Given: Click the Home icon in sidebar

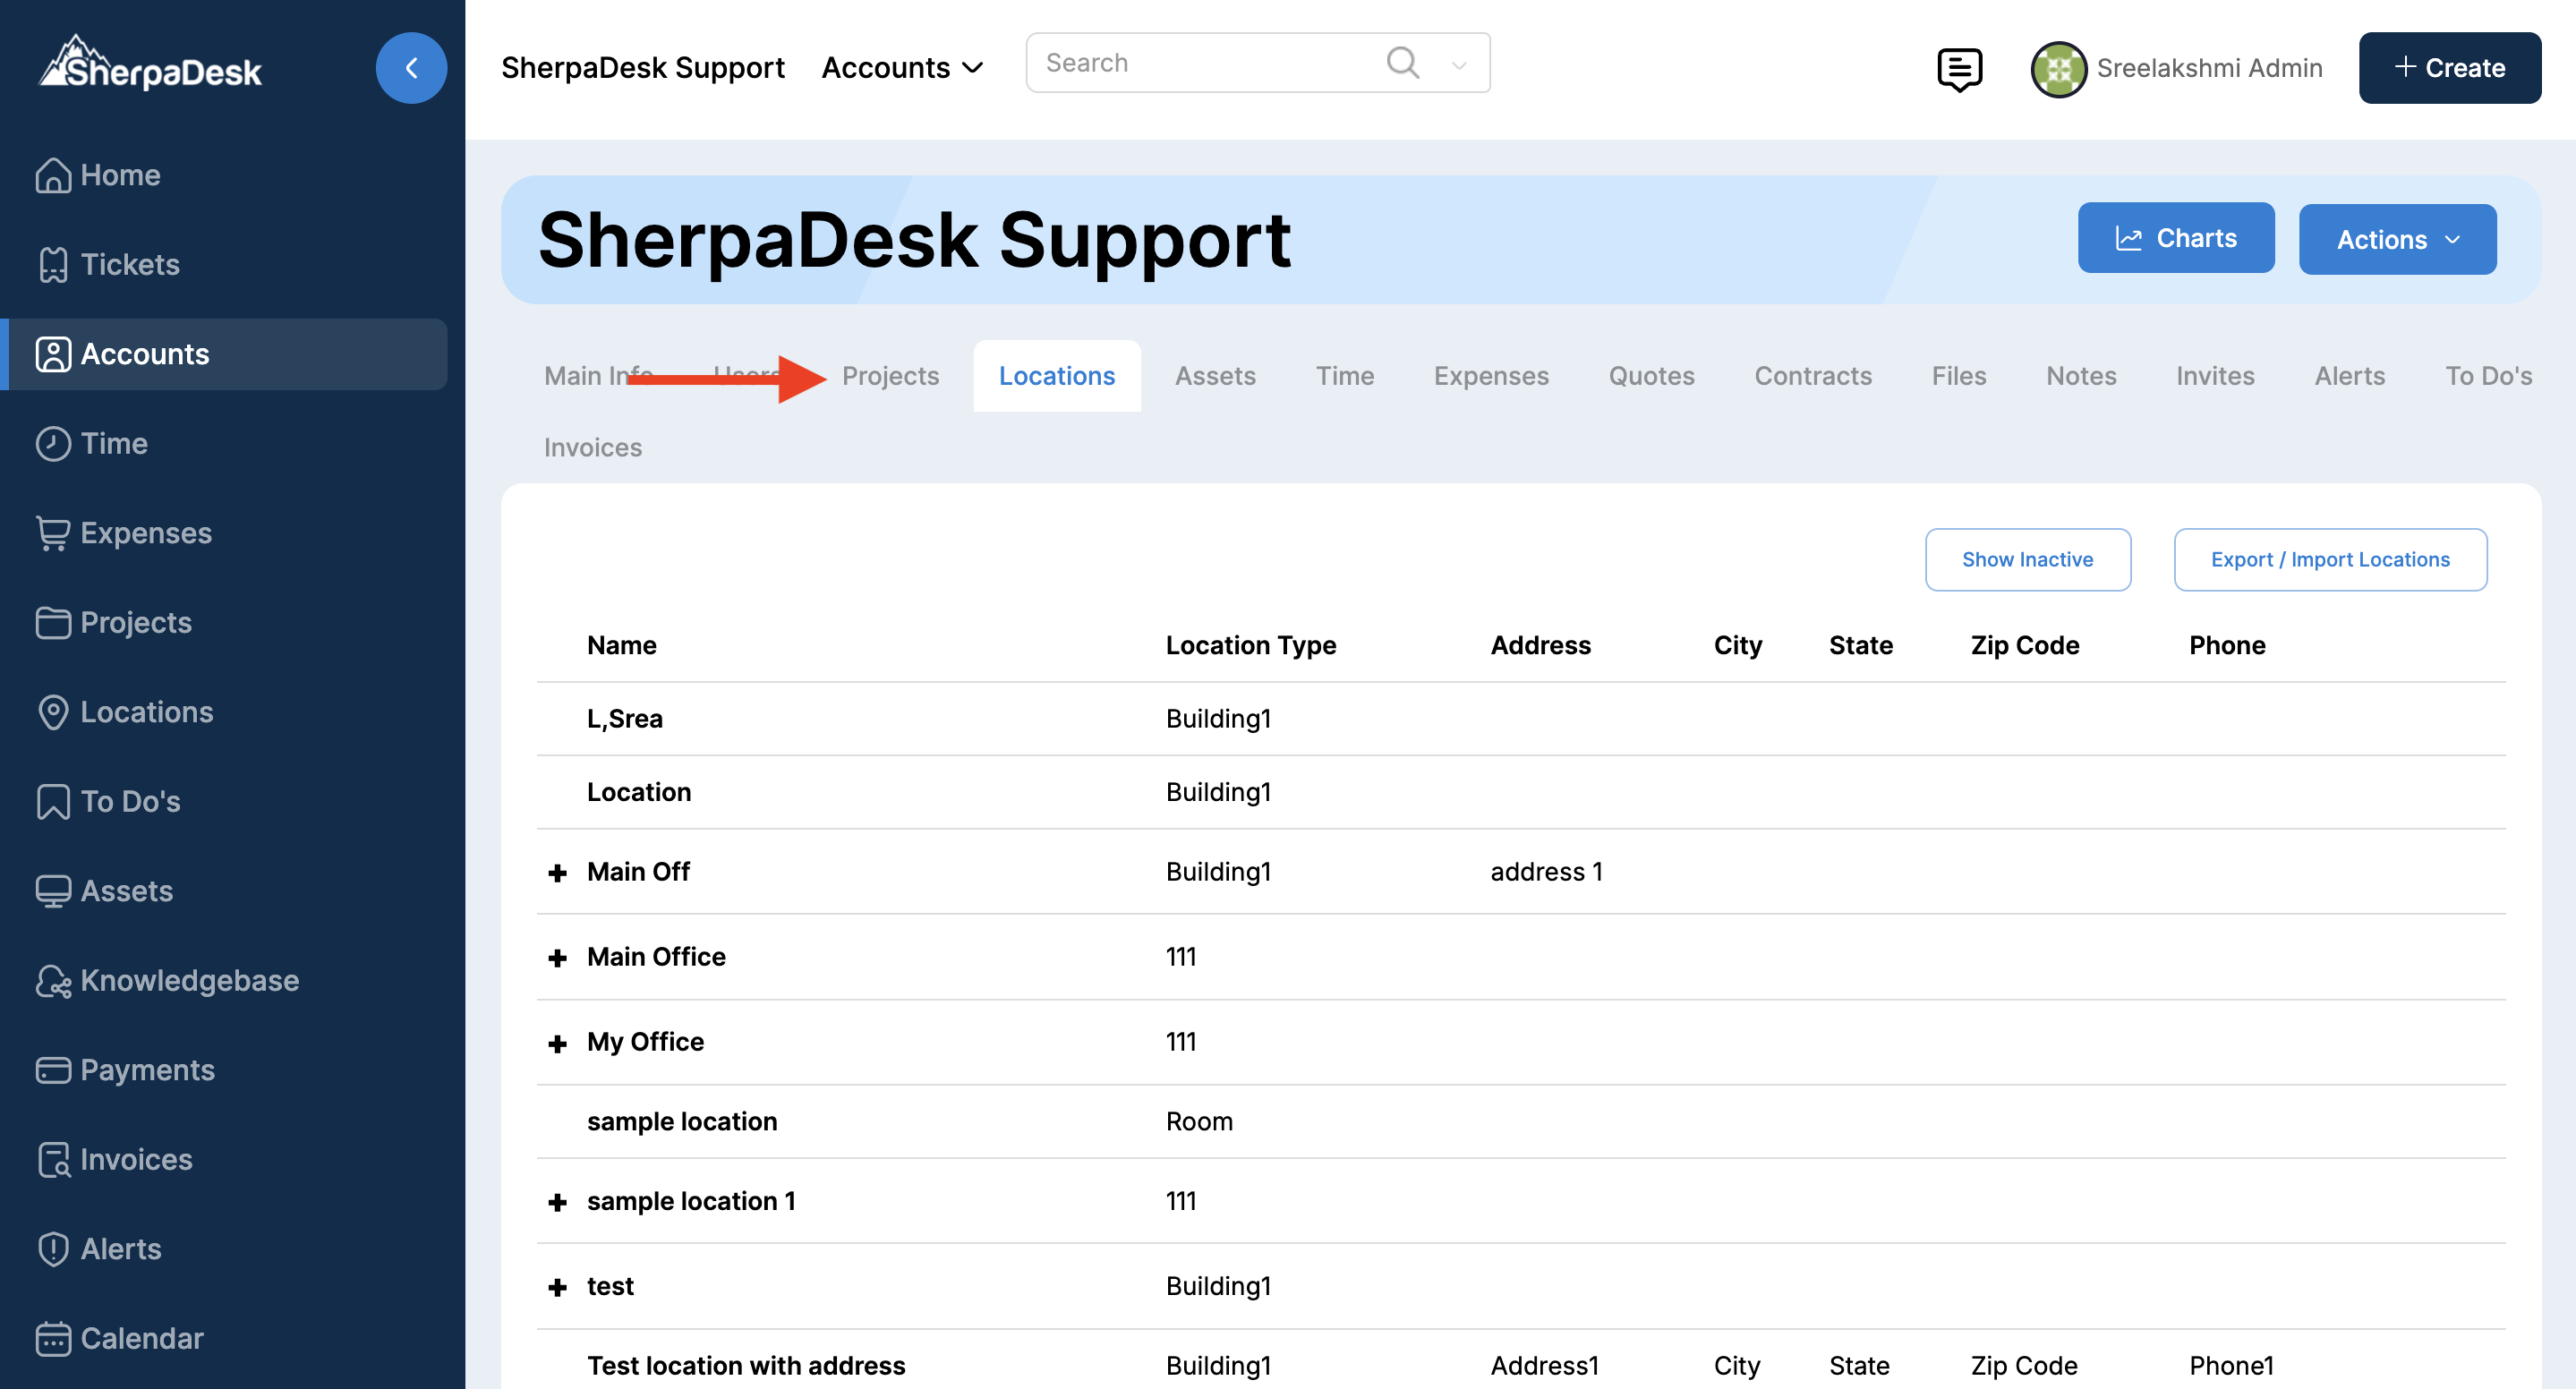Looking at the screenshot, I should (52, 175).
